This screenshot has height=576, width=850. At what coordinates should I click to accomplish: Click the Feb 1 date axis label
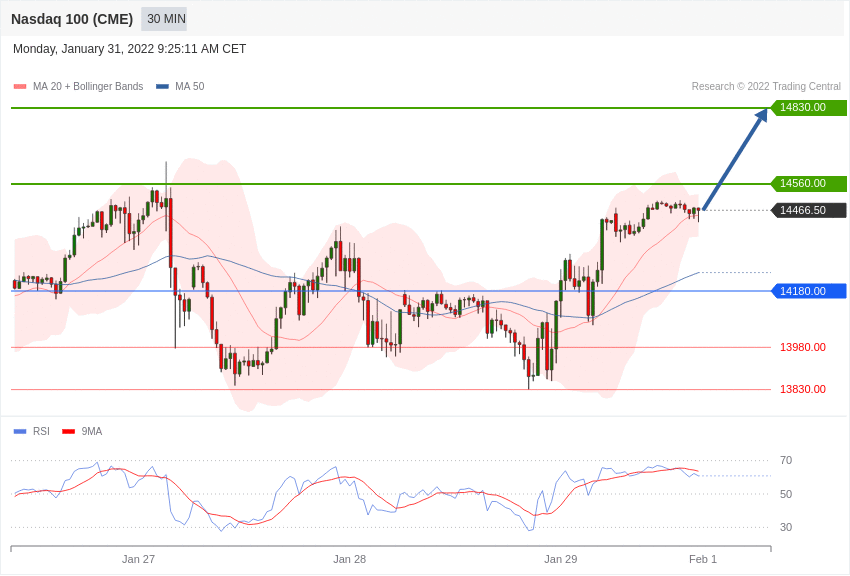tap(703, 559)
